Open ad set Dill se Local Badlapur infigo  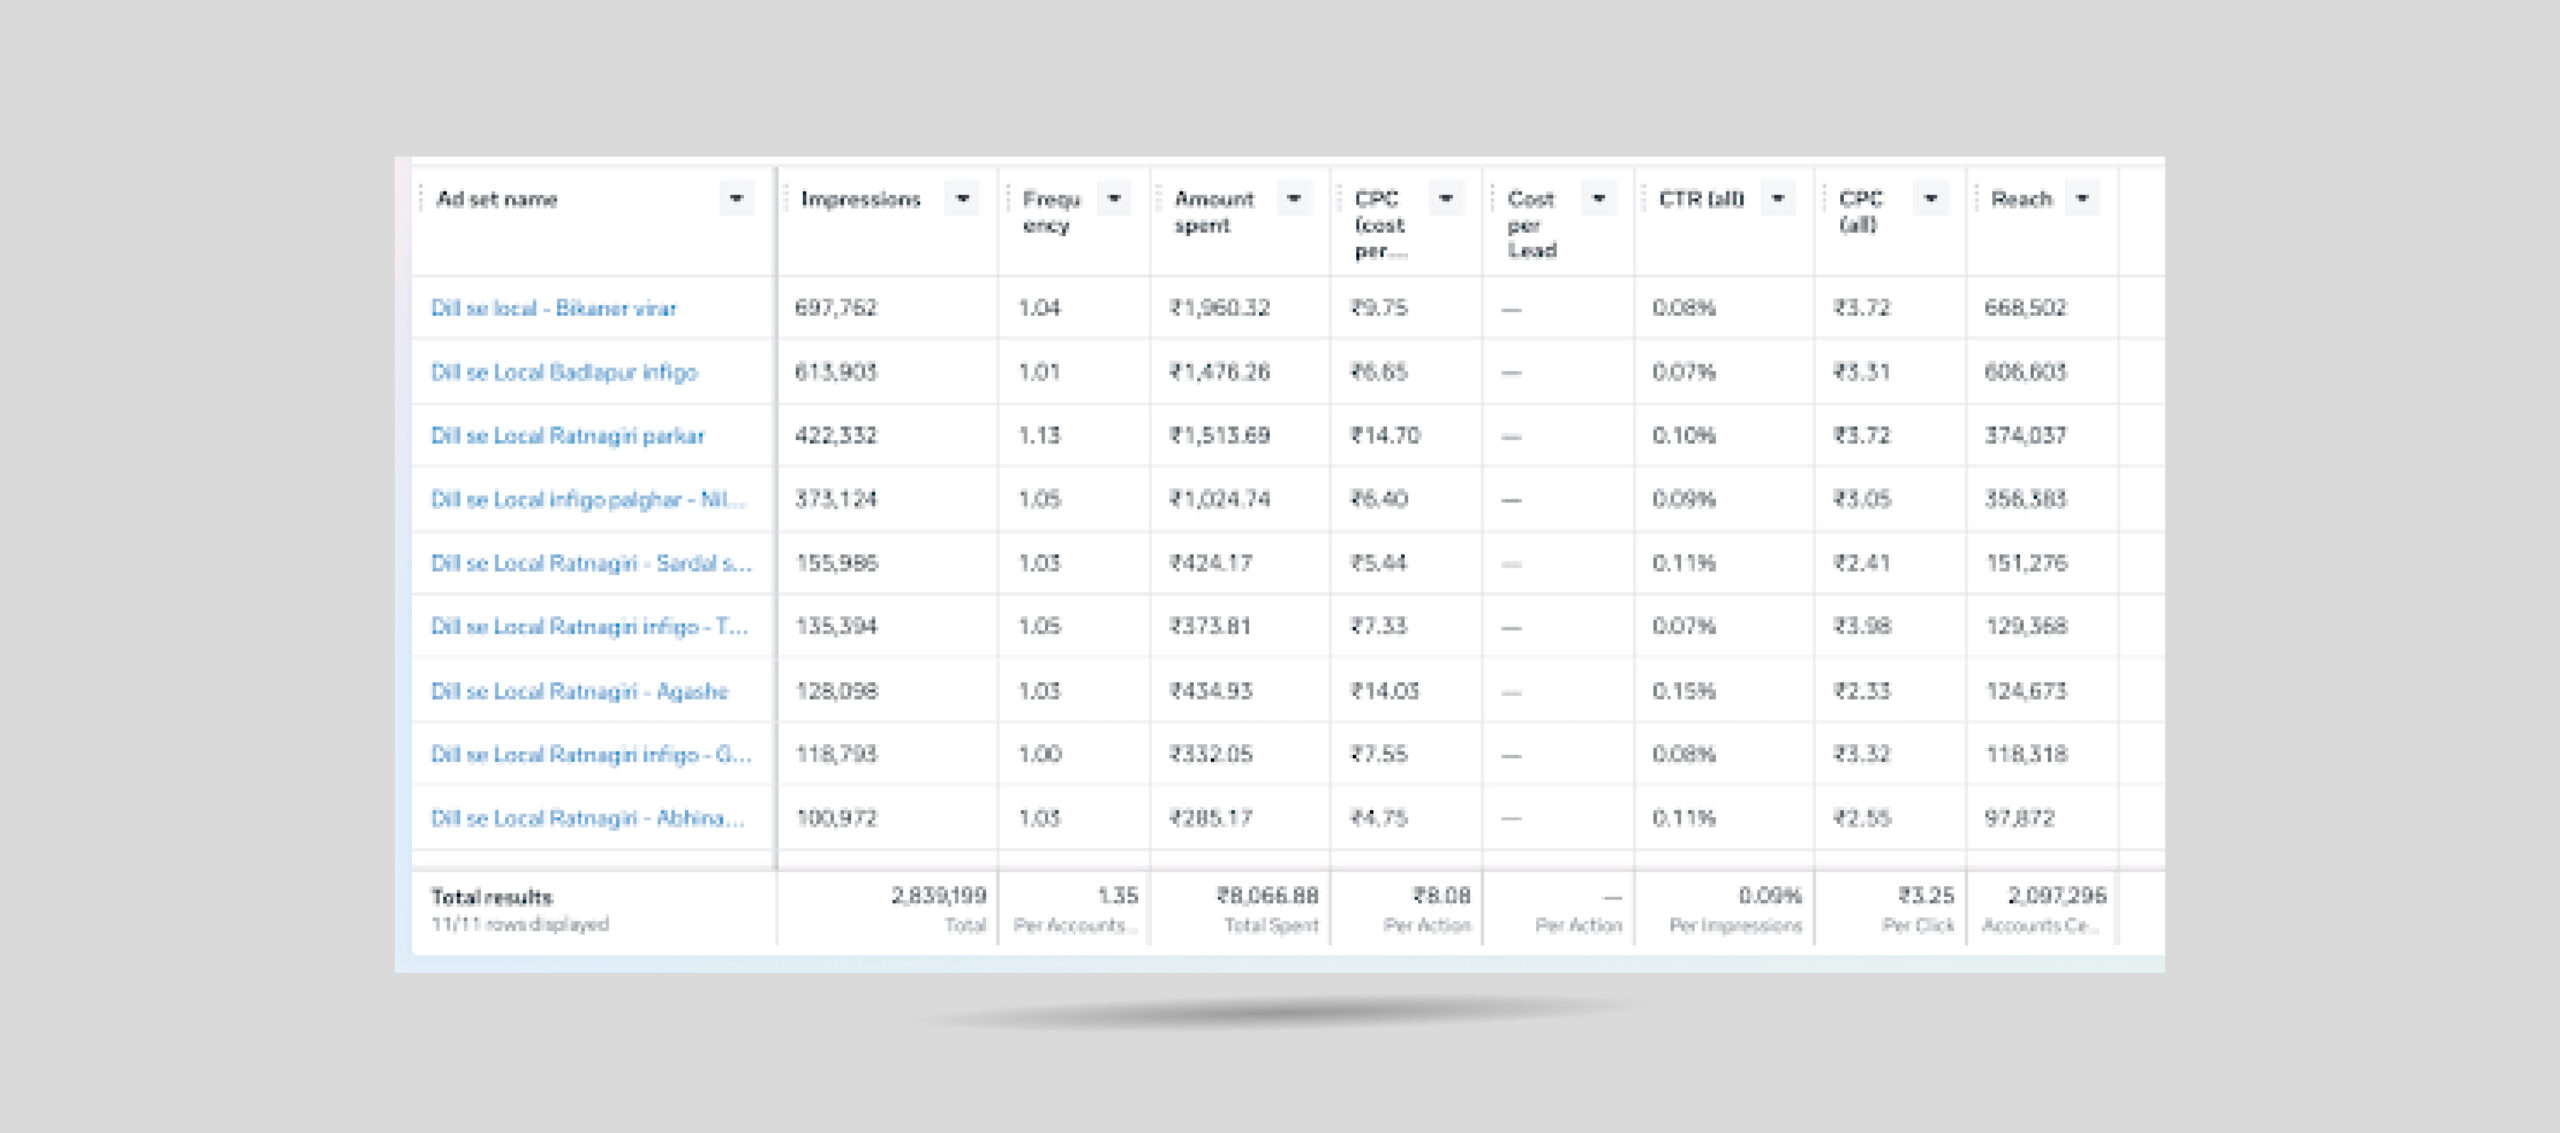564,372
